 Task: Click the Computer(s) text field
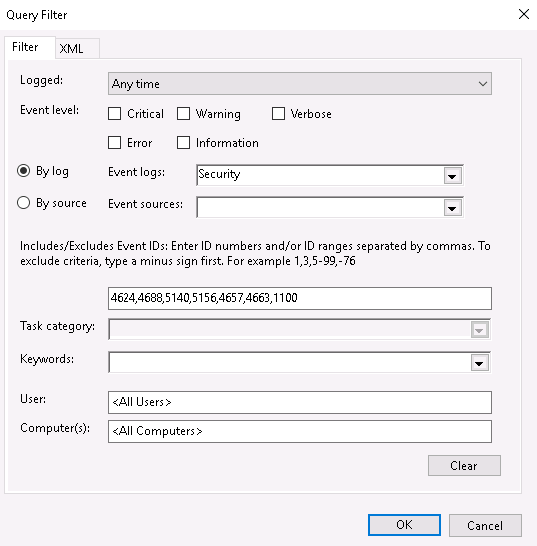pos(299,431)
